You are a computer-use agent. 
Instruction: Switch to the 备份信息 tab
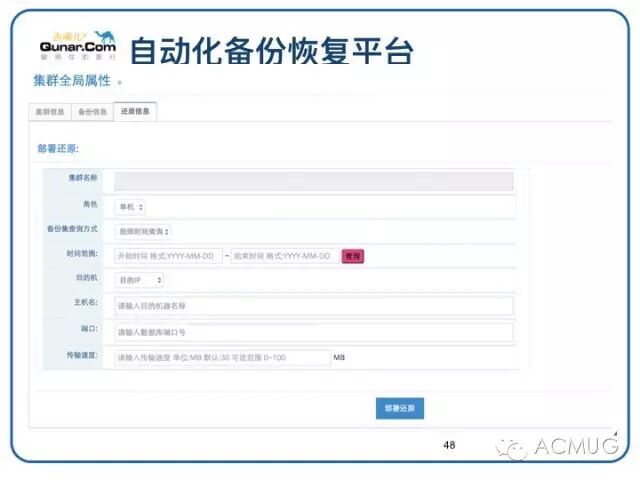coord(93,111)
